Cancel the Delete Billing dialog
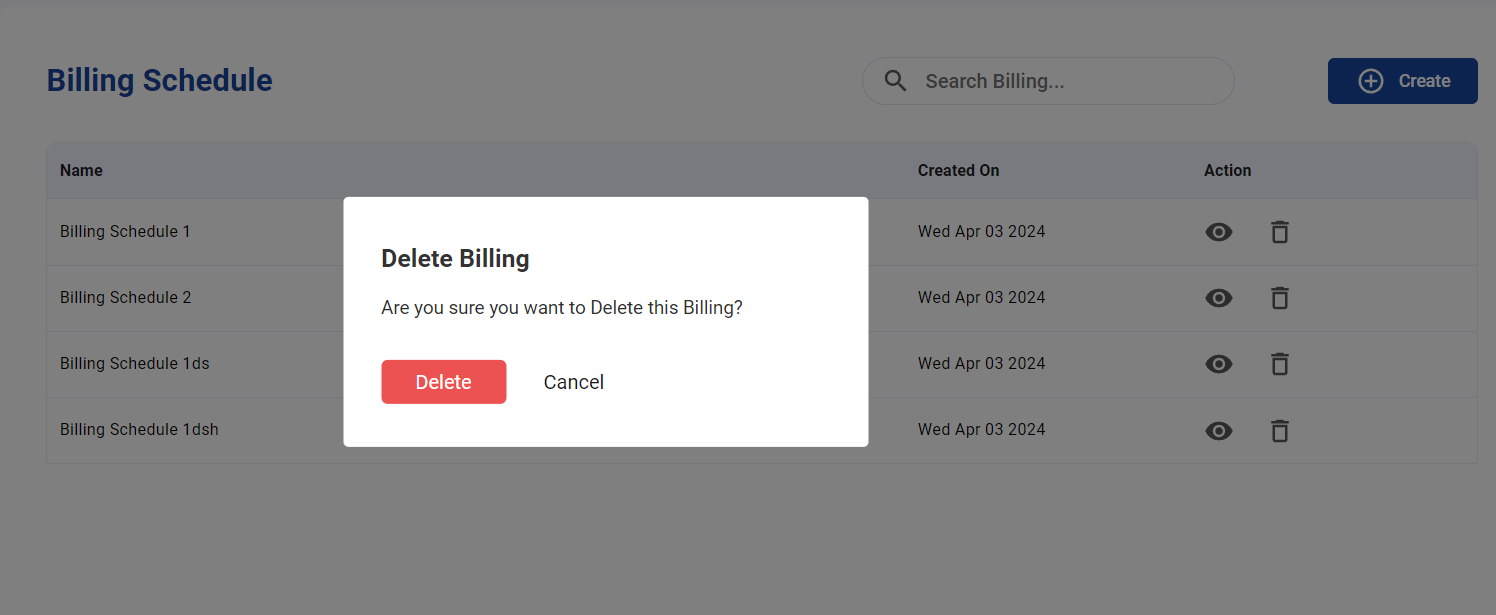This screenshot has height=615, width=1496. [573, 382]
